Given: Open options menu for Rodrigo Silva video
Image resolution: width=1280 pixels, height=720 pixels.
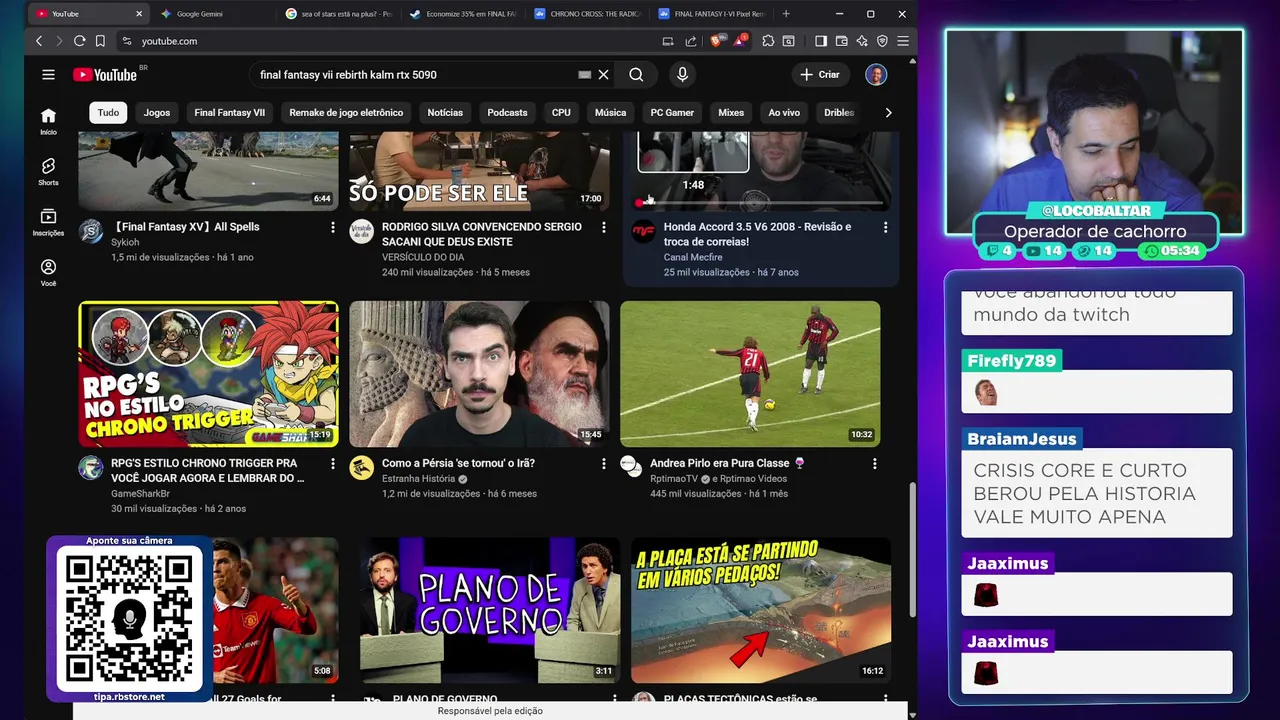Looking at the screenshot, I should (x=603, y=228).
